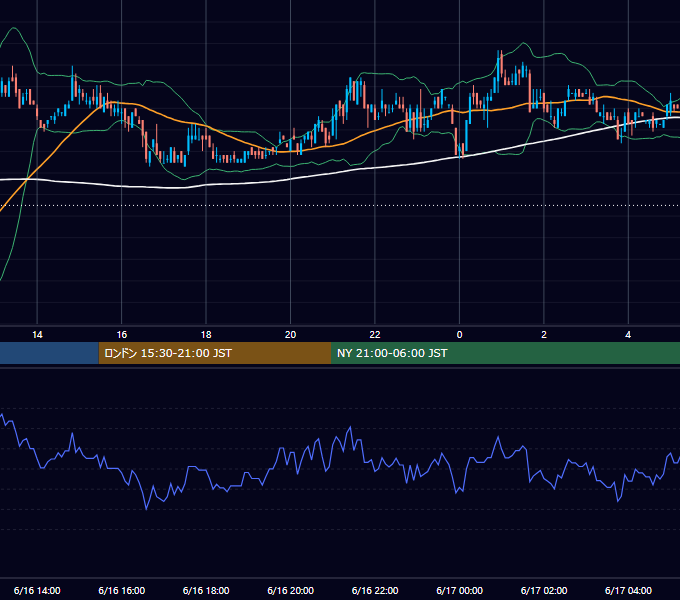The image size is (680, 600).
Task: Click the 6/16 14:00 time label
Action: [37, 590]
